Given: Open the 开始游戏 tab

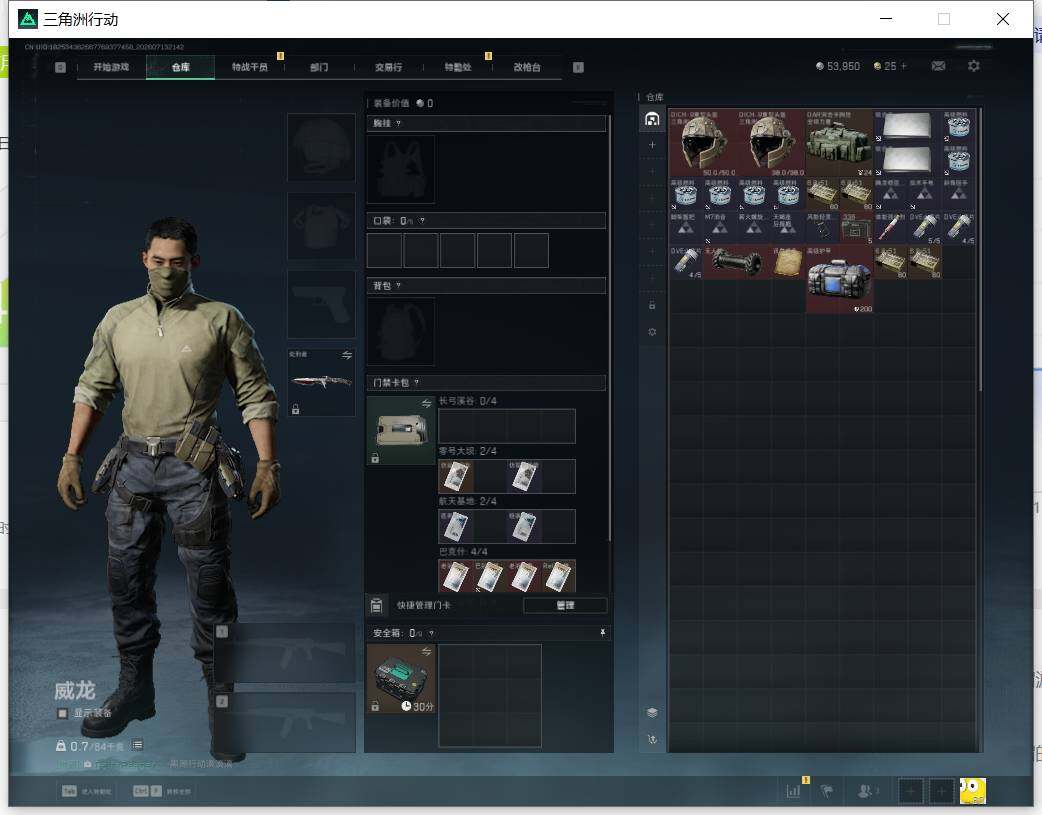Looking at the screenshot, I should pyautogui.click(x=111, y=67).
